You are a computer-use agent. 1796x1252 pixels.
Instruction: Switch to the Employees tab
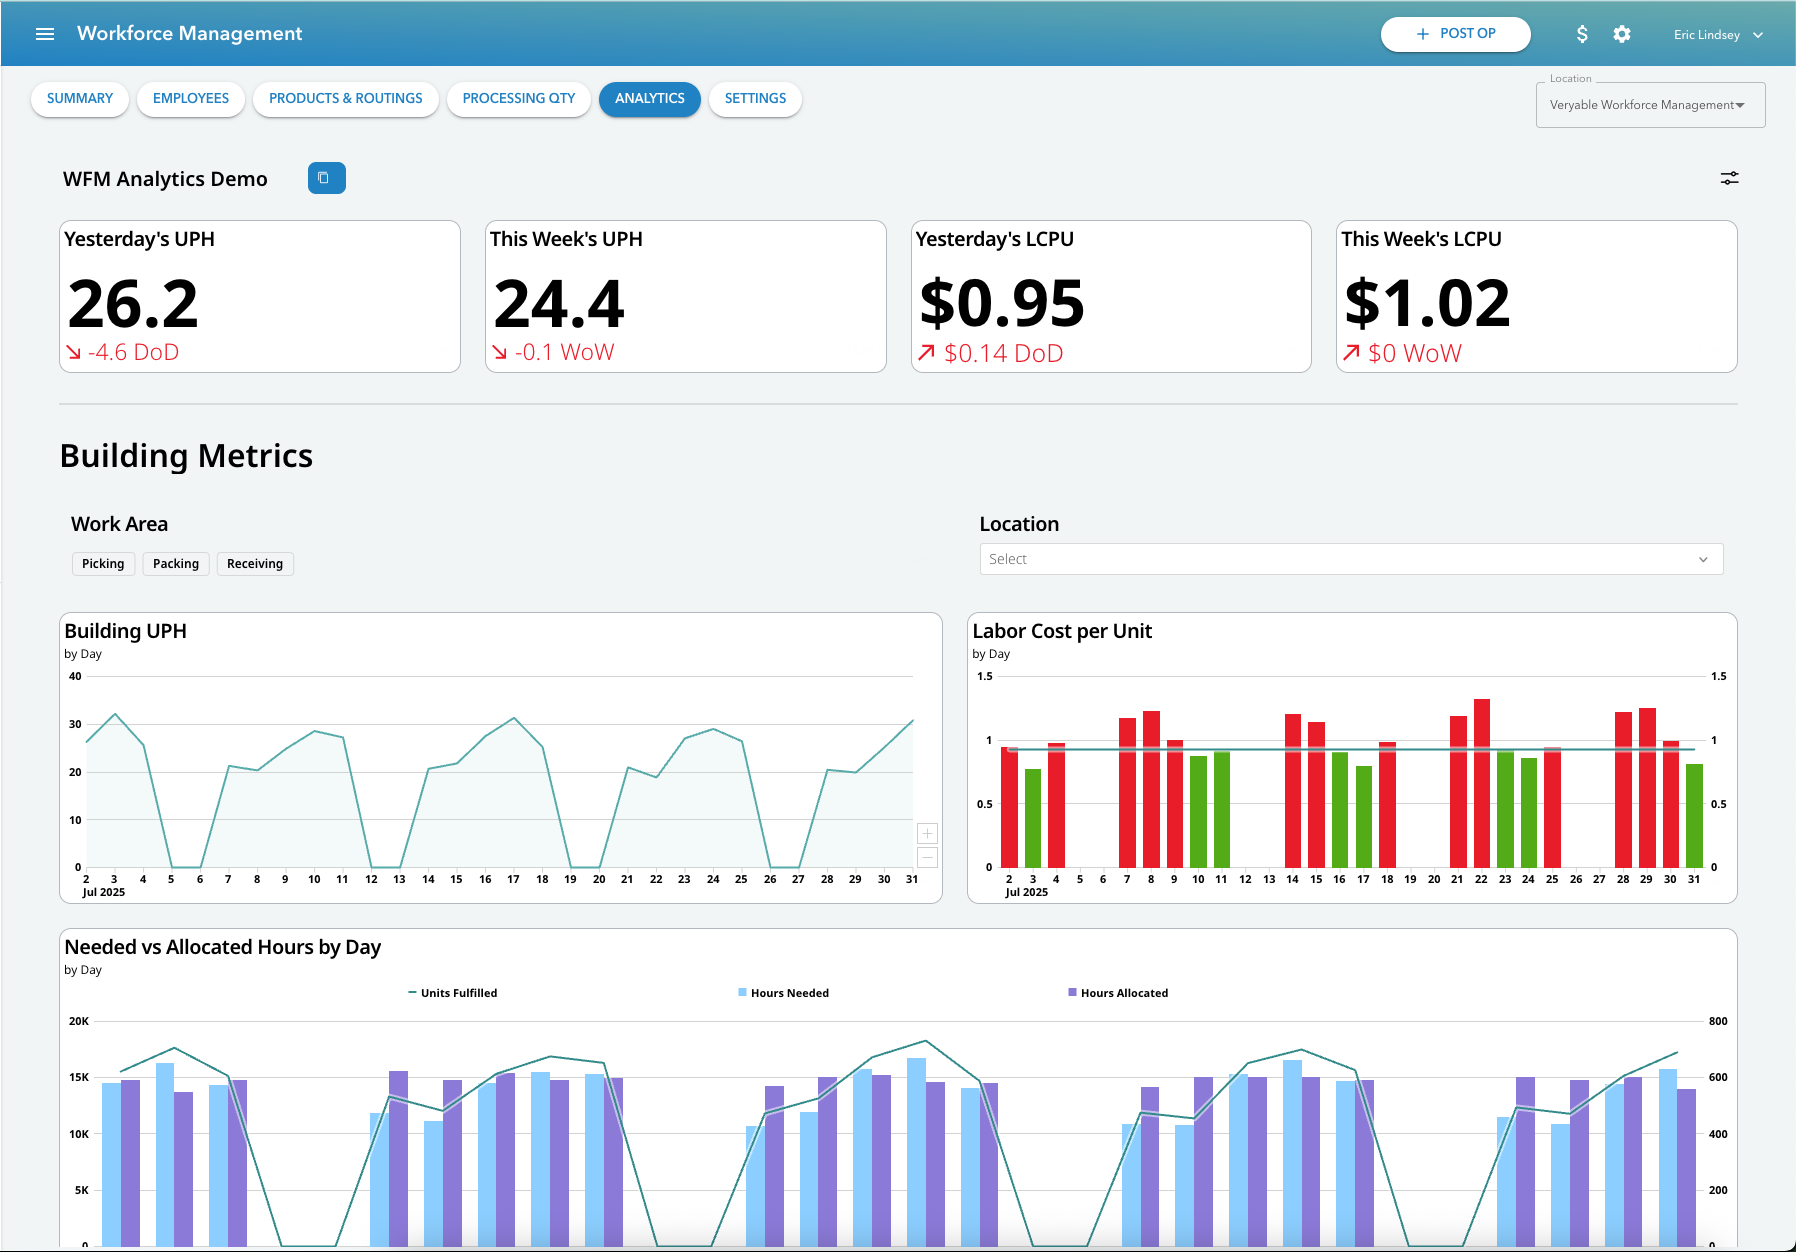tap(190, 98)
